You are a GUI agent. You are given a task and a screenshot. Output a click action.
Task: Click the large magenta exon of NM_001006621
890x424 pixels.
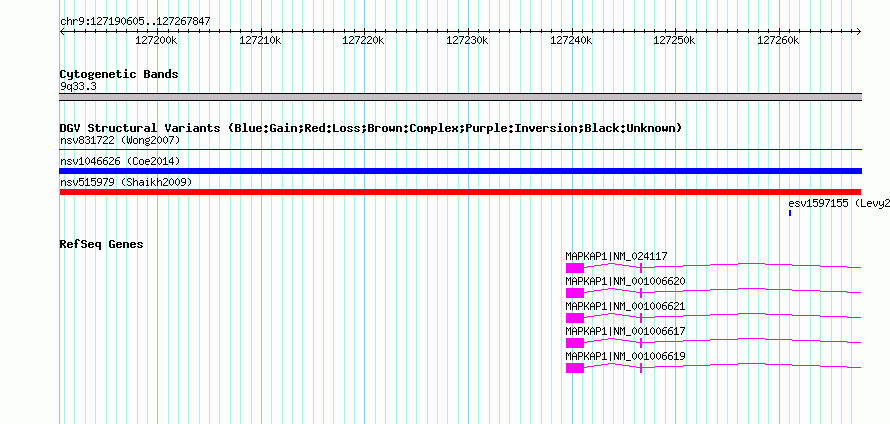(574, 318)
